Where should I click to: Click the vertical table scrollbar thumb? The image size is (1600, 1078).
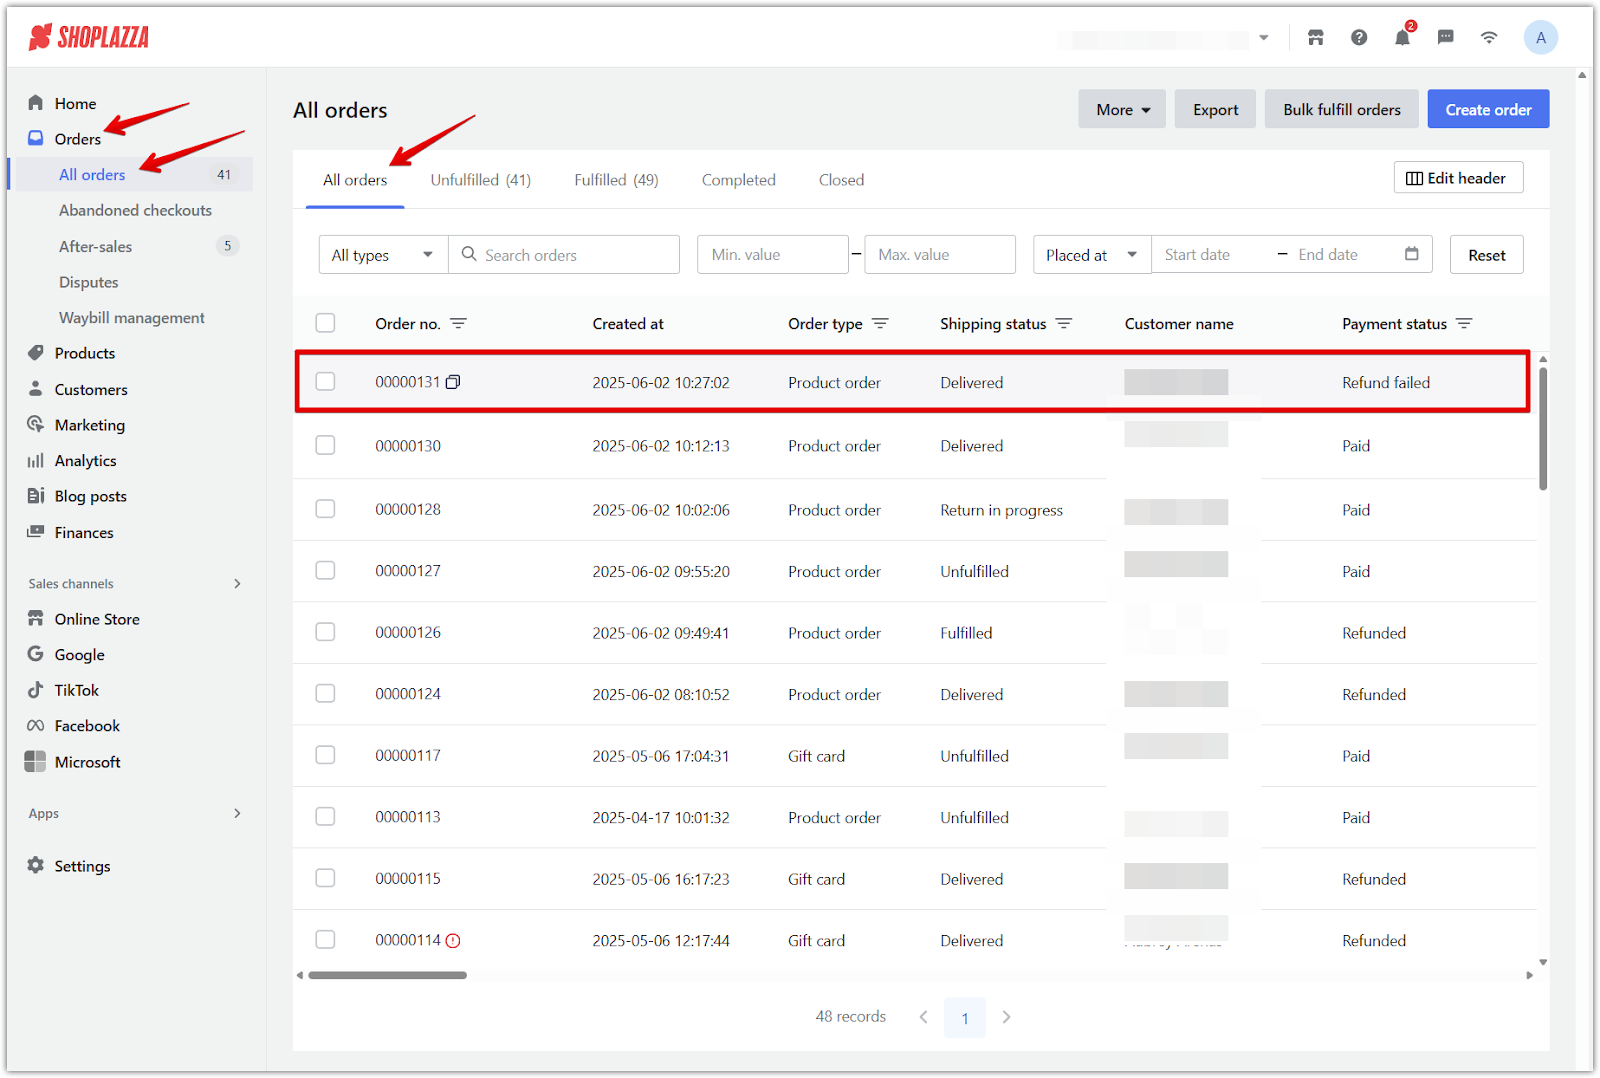pos(1543,428)
